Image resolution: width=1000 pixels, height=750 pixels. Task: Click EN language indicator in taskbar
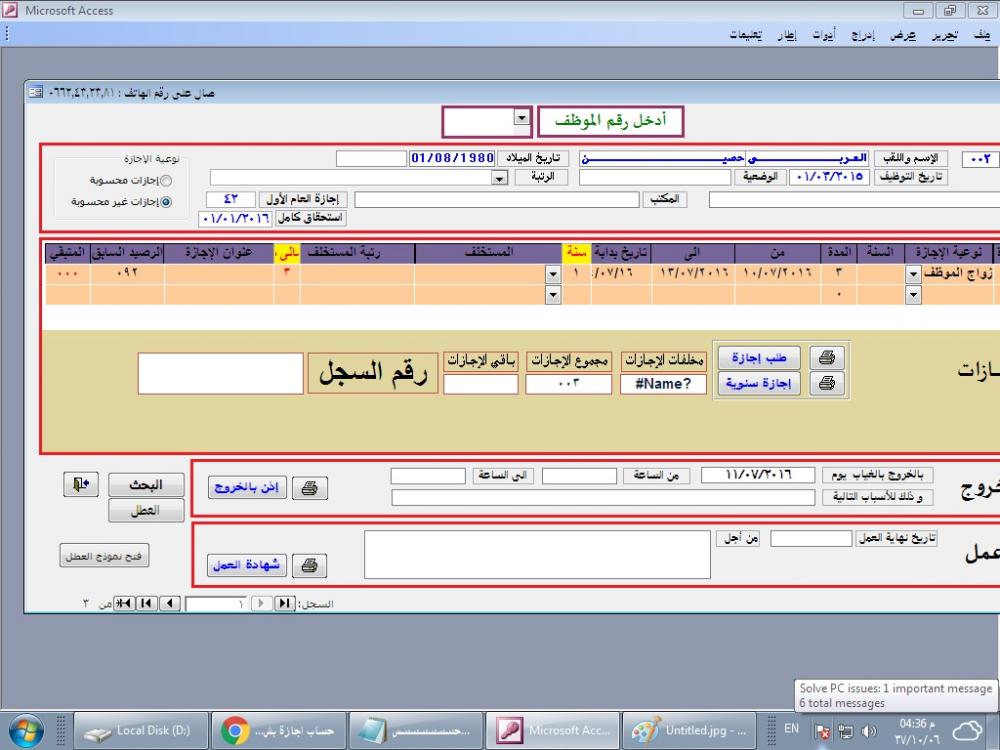791,728
